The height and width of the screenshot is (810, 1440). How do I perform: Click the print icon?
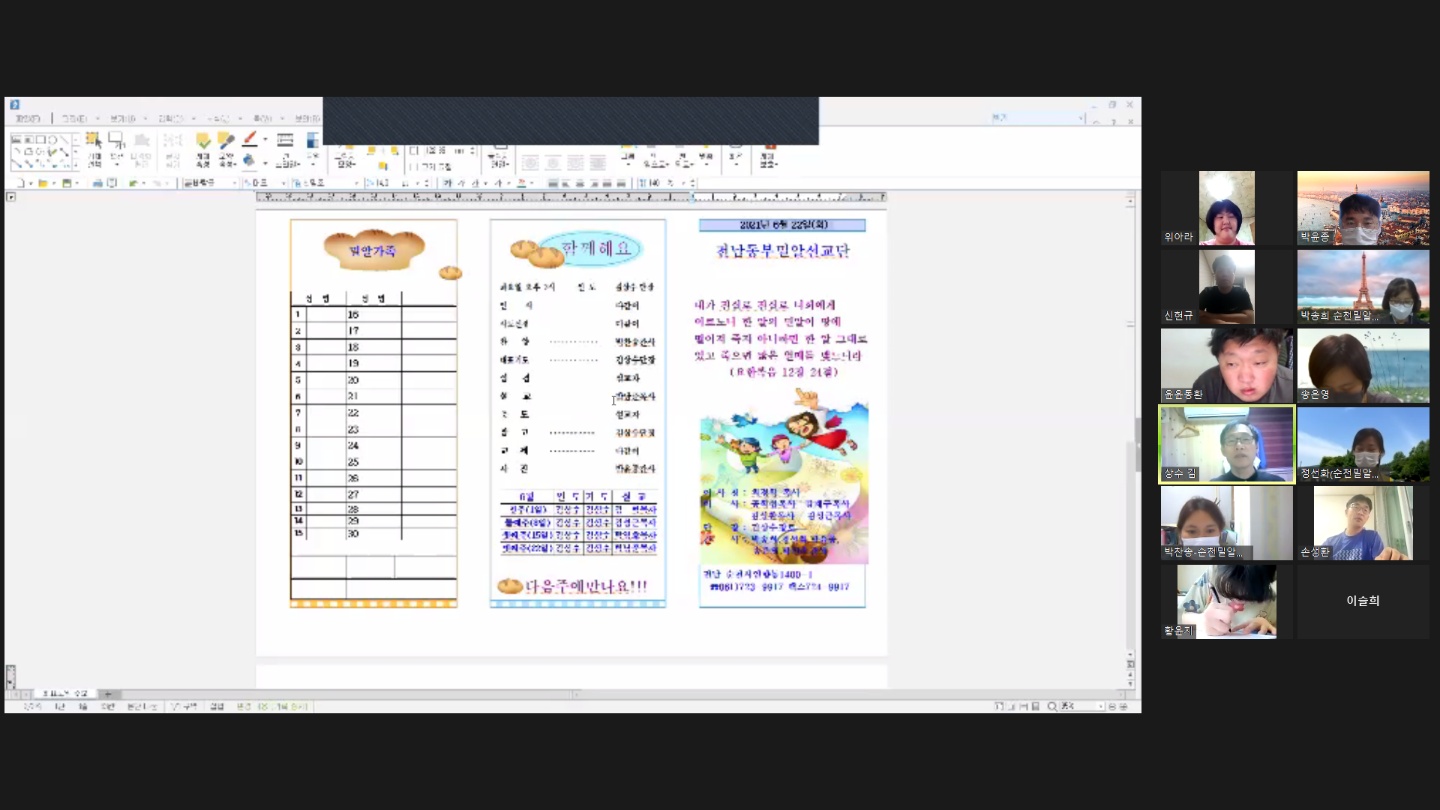coord(98,183)
